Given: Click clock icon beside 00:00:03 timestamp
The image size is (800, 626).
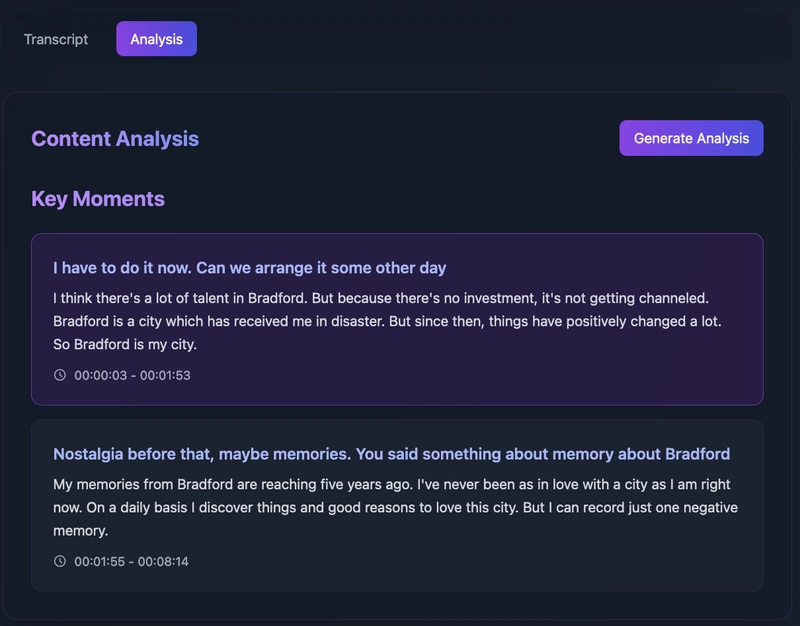Looking at the screenshot, I should click(60, 375).
